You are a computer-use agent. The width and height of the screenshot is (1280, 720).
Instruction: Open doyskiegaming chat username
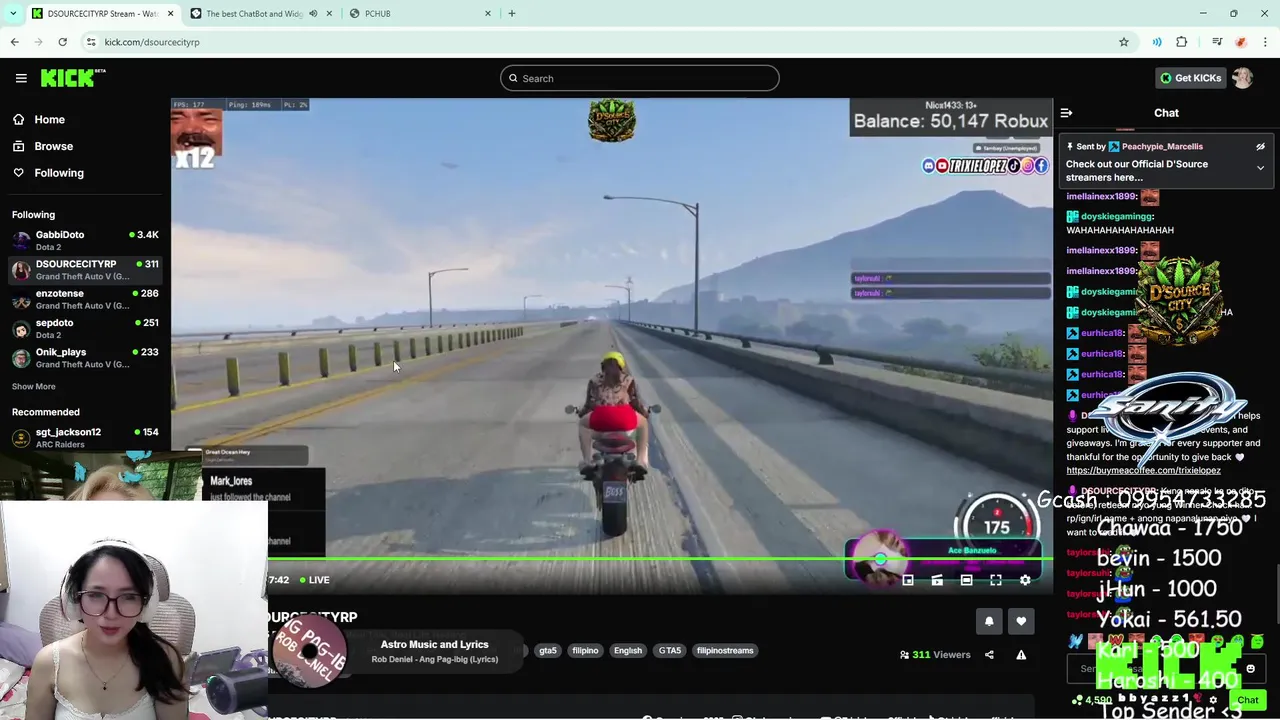pyautogui.click(x=1117, y=216)
